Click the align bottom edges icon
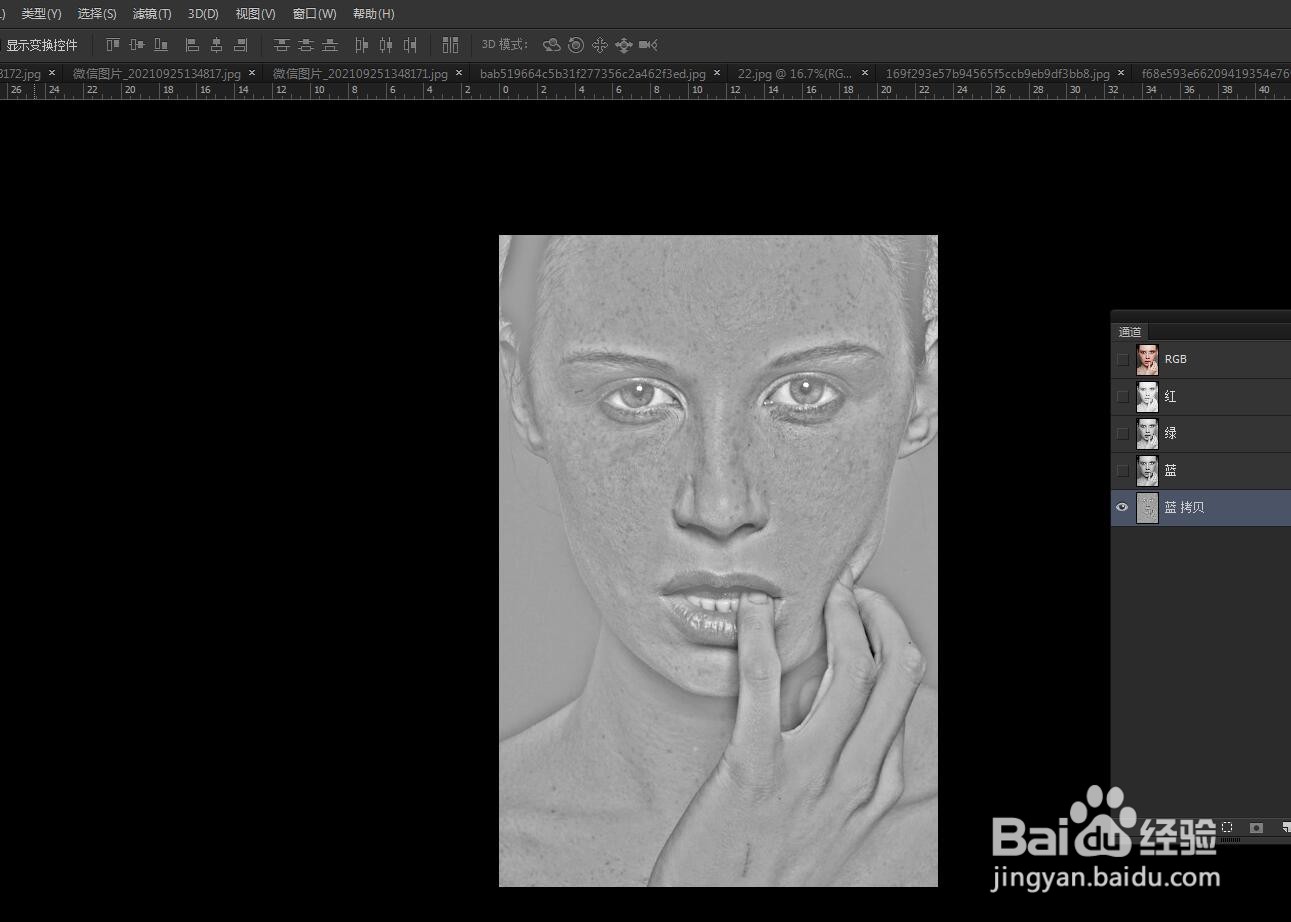The height and width of the screenshot is (922, 1291). pyautogui.click(x=161, y=45)
